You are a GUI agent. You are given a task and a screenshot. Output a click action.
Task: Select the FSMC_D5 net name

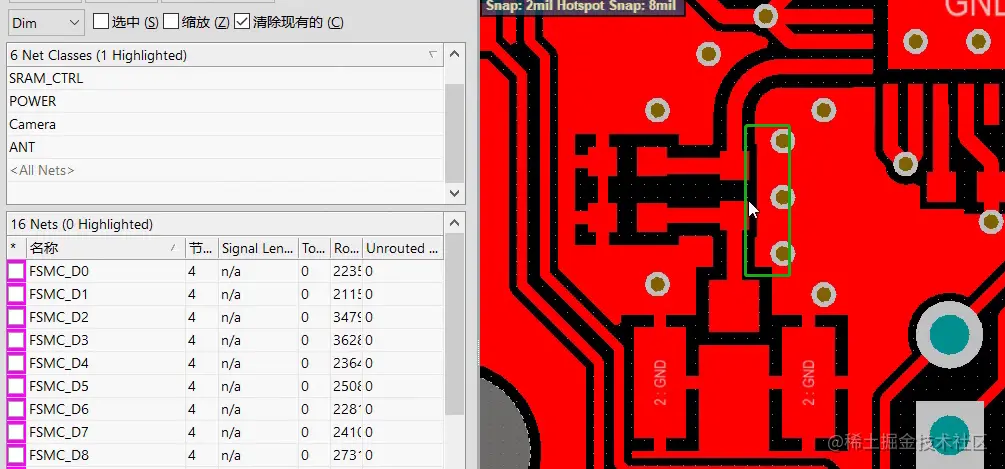click(x=59, y=386)
